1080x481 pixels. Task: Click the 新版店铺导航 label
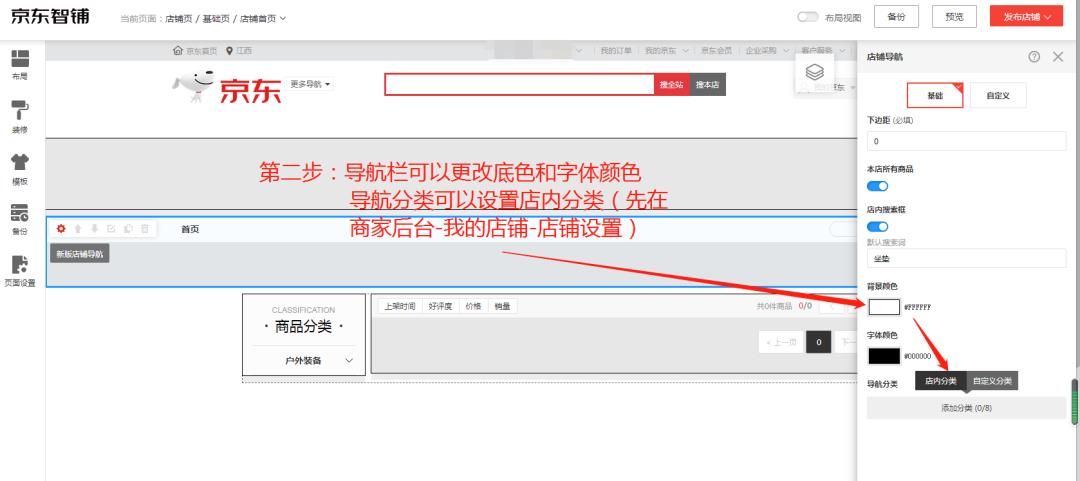click(79, 254)
